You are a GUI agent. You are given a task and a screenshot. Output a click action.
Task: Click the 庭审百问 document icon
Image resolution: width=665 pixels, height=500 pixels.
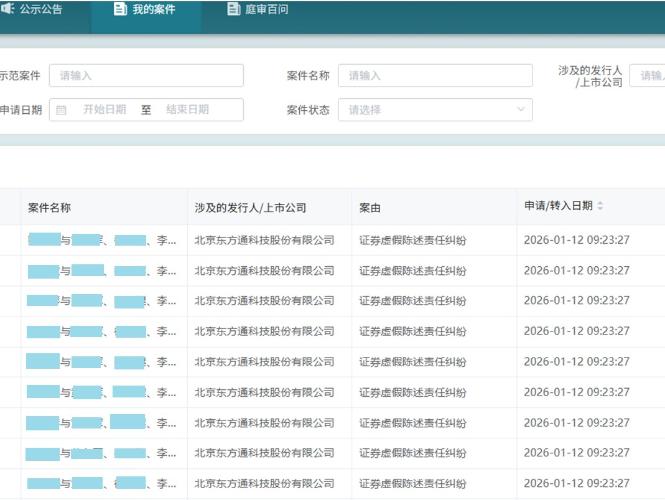[x=234, y=9]
